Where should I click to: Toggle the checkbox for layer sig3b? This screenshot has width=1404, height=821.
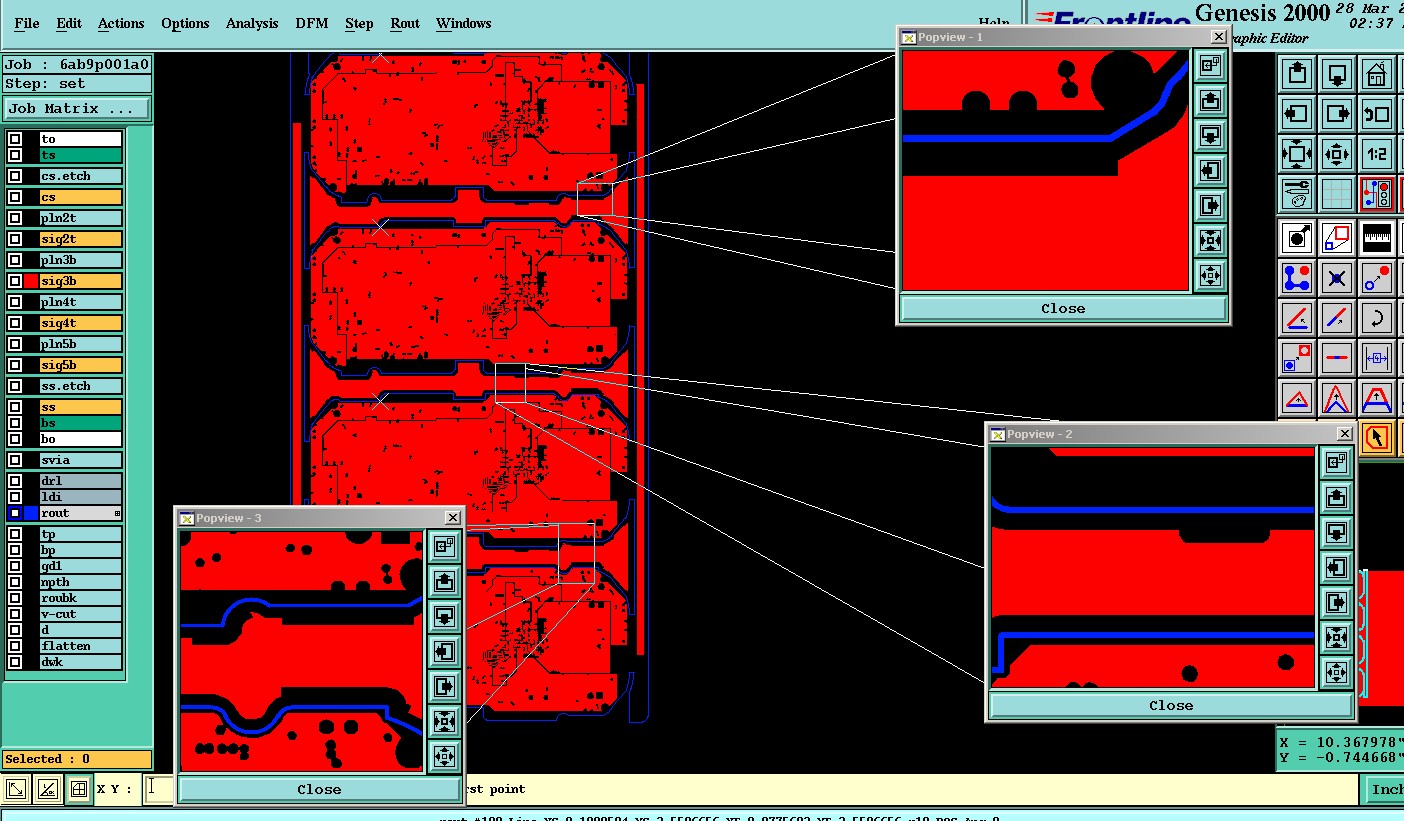click(x=15, y=281)
